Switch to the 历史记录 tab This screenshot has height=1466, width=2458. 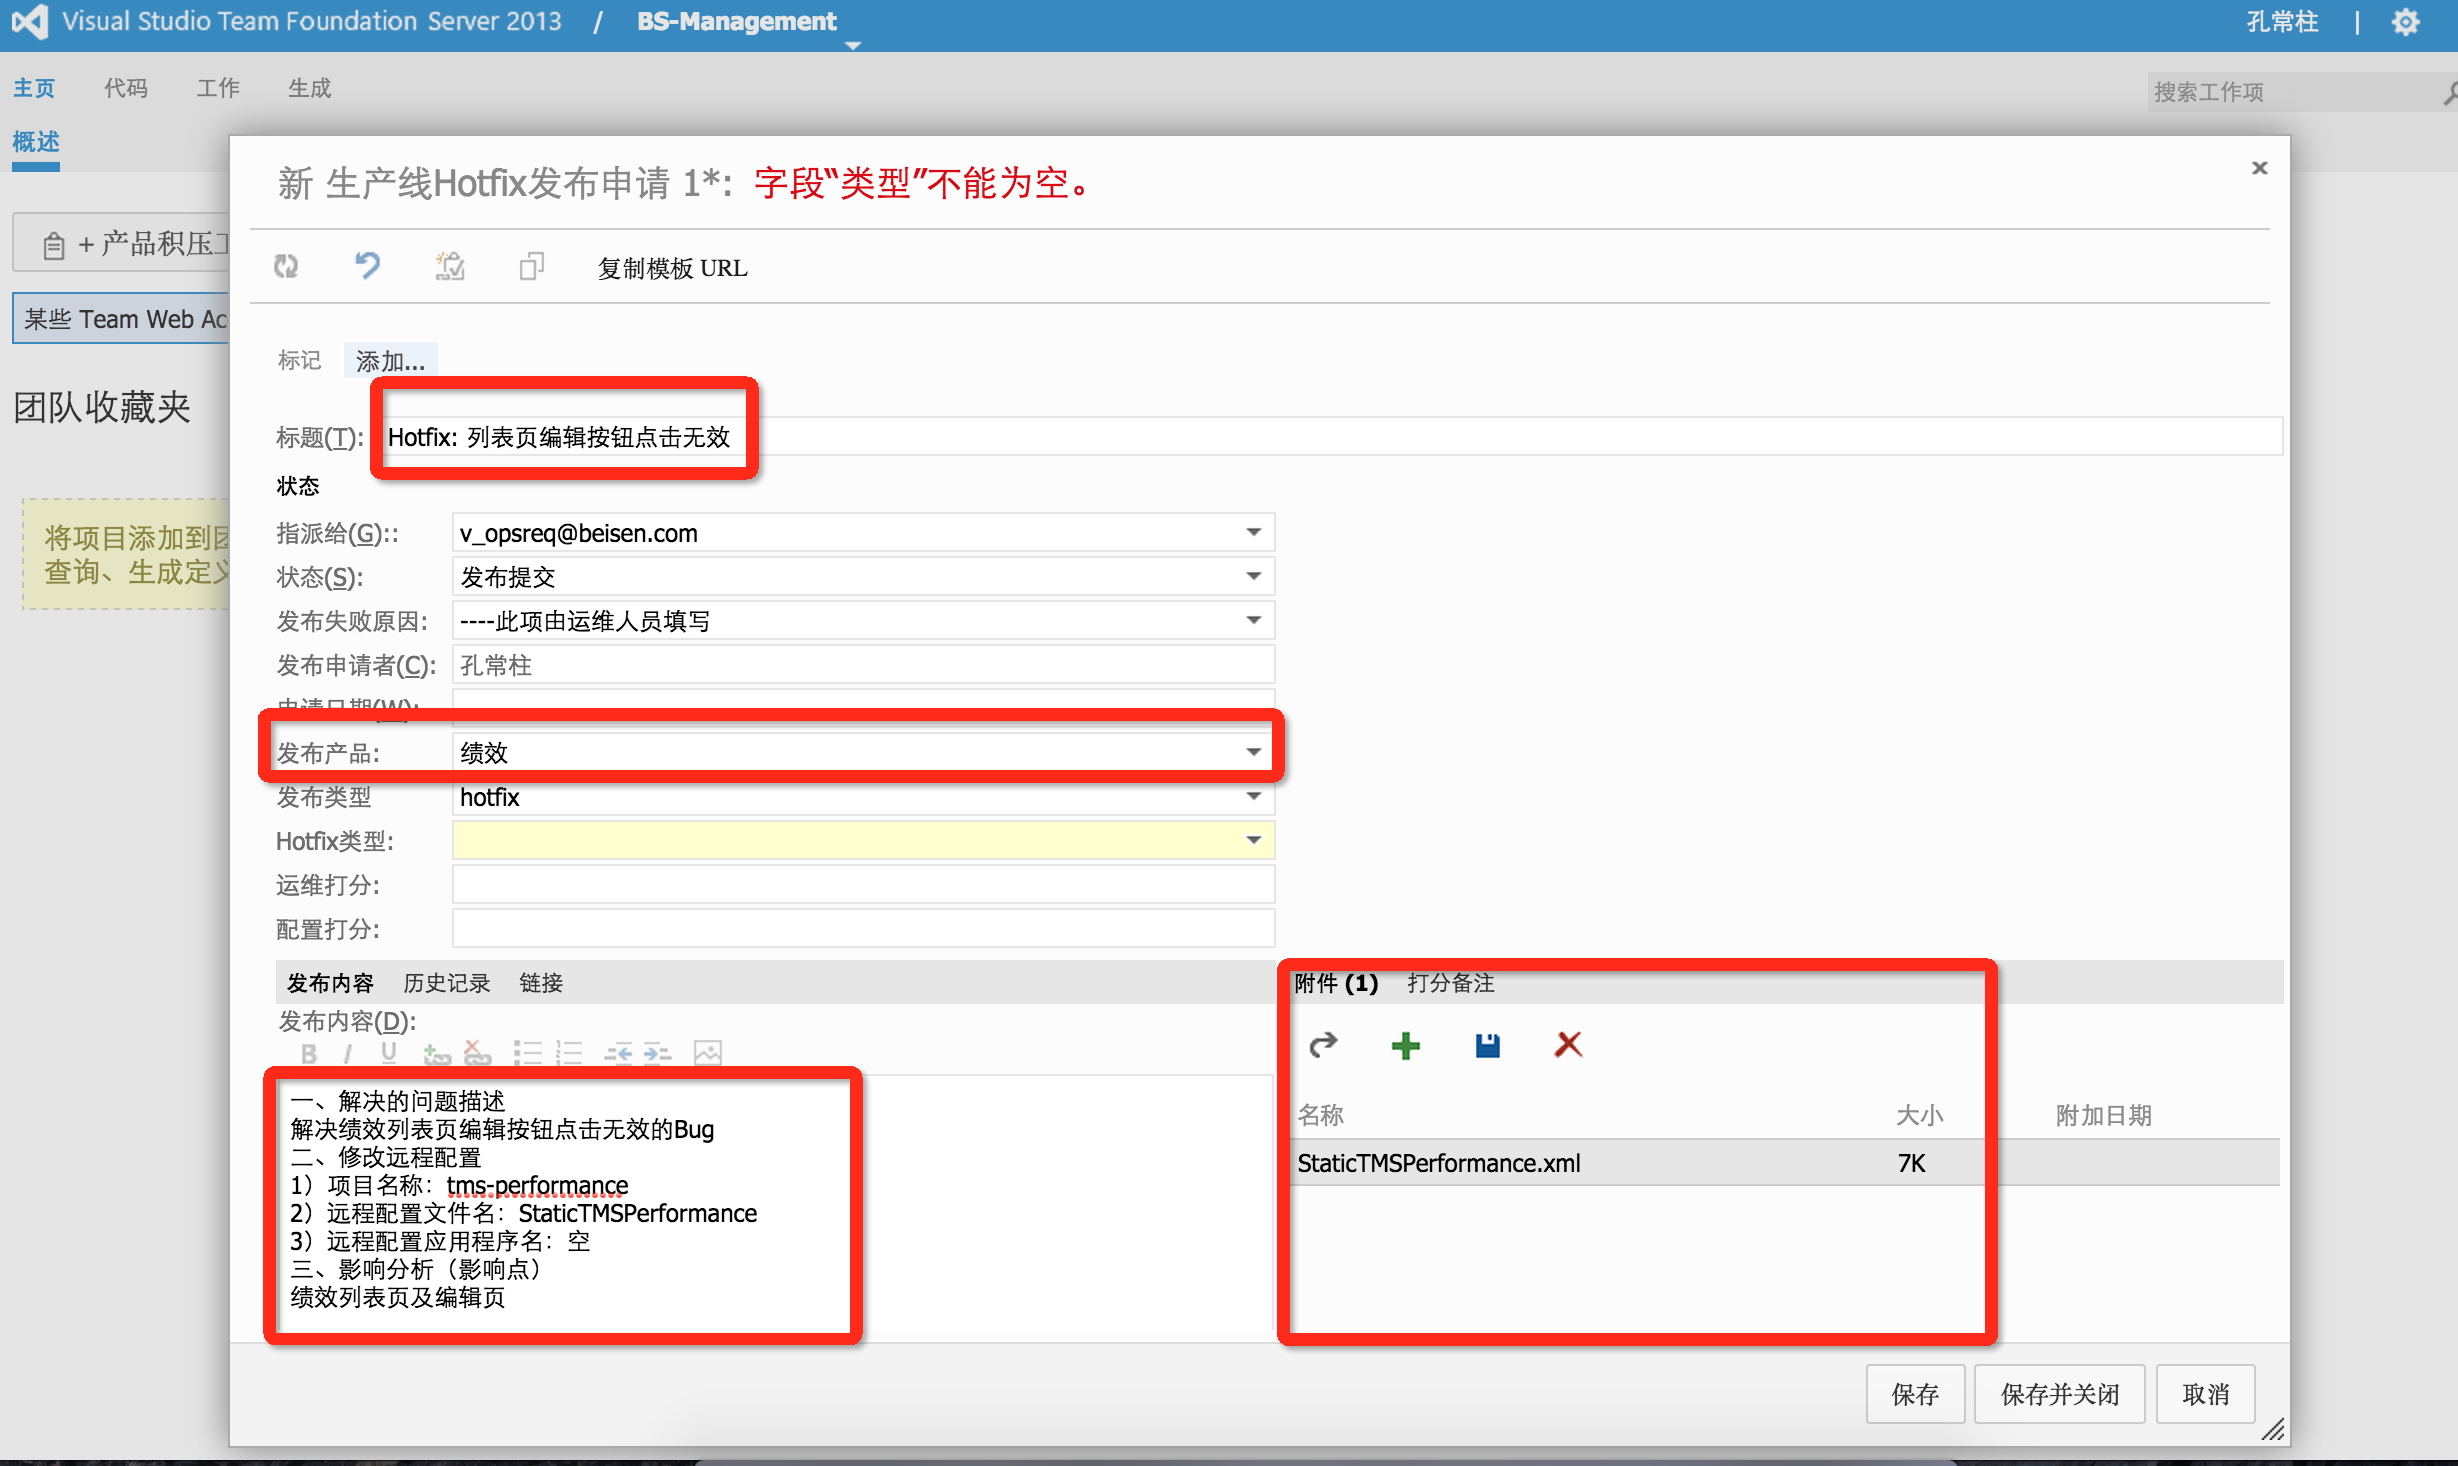(x=446, y=983)
